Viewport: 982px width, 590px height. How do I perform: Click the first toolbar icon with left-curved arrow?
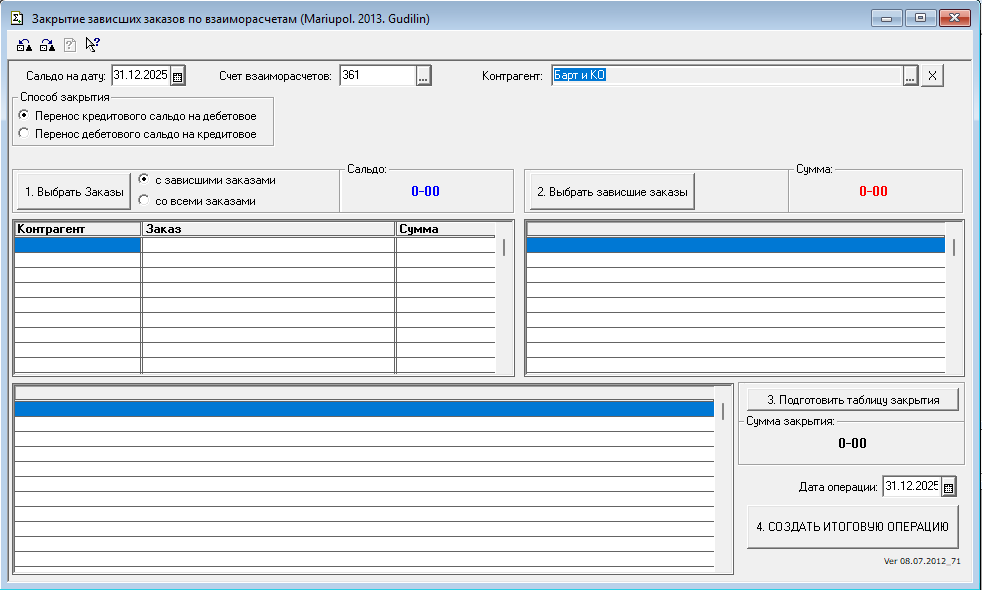coord(24,45)
